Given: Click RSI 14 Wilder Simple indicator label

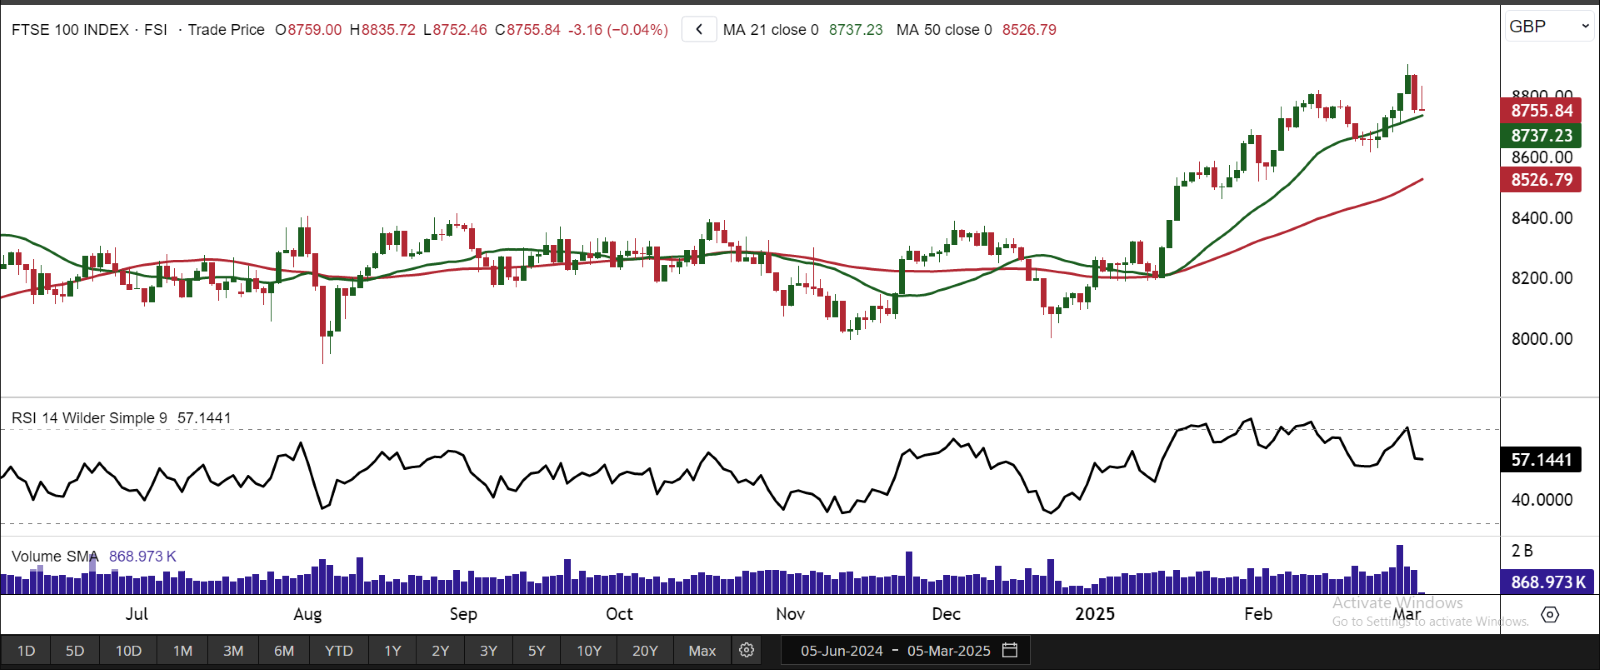Looking at the screenshot, I should pyautogui.click(x=89, y=418).
